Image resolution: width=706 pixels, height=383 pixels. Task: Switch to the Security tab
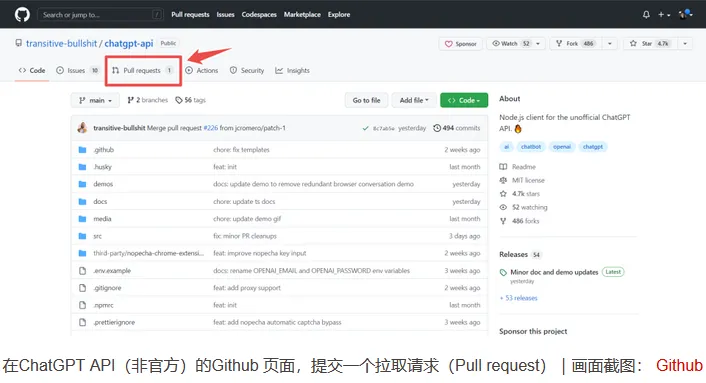247,70
